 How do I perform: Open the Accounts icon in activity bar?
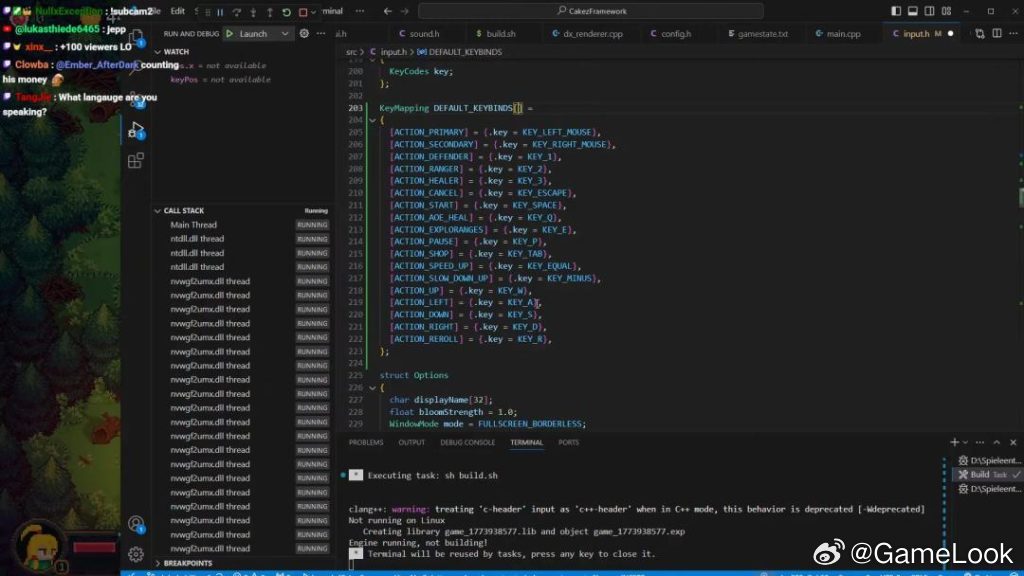coord(136,523)
